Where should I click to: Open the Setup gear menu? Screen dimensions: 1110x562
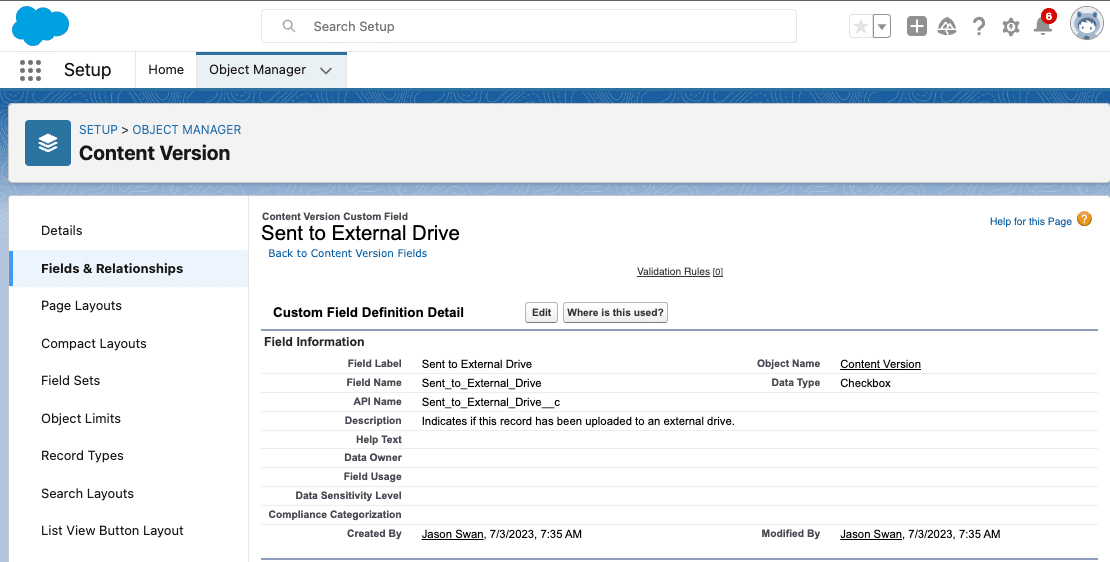[x=1011, y=27]
